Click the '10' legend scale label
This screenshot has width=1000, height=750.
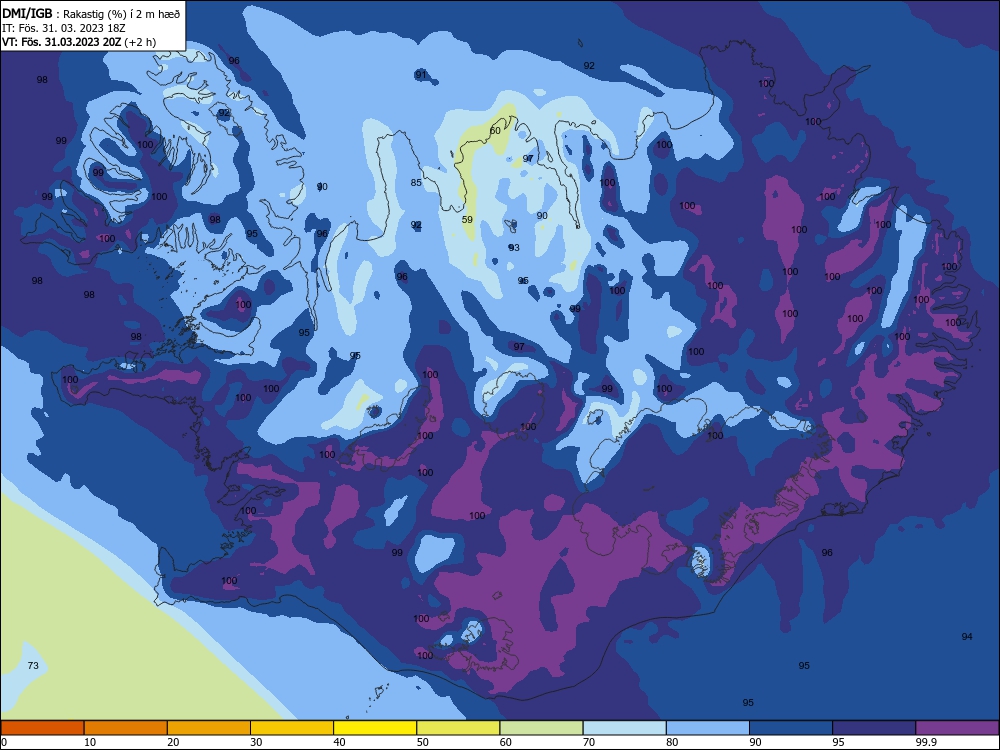90,742
